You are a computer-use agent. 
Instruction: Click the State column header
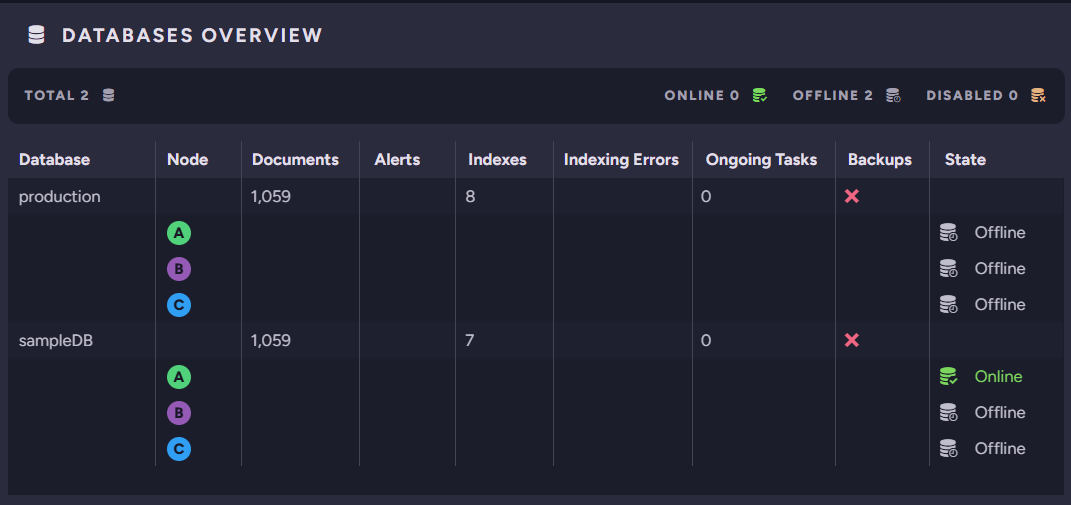pos(965,160)
